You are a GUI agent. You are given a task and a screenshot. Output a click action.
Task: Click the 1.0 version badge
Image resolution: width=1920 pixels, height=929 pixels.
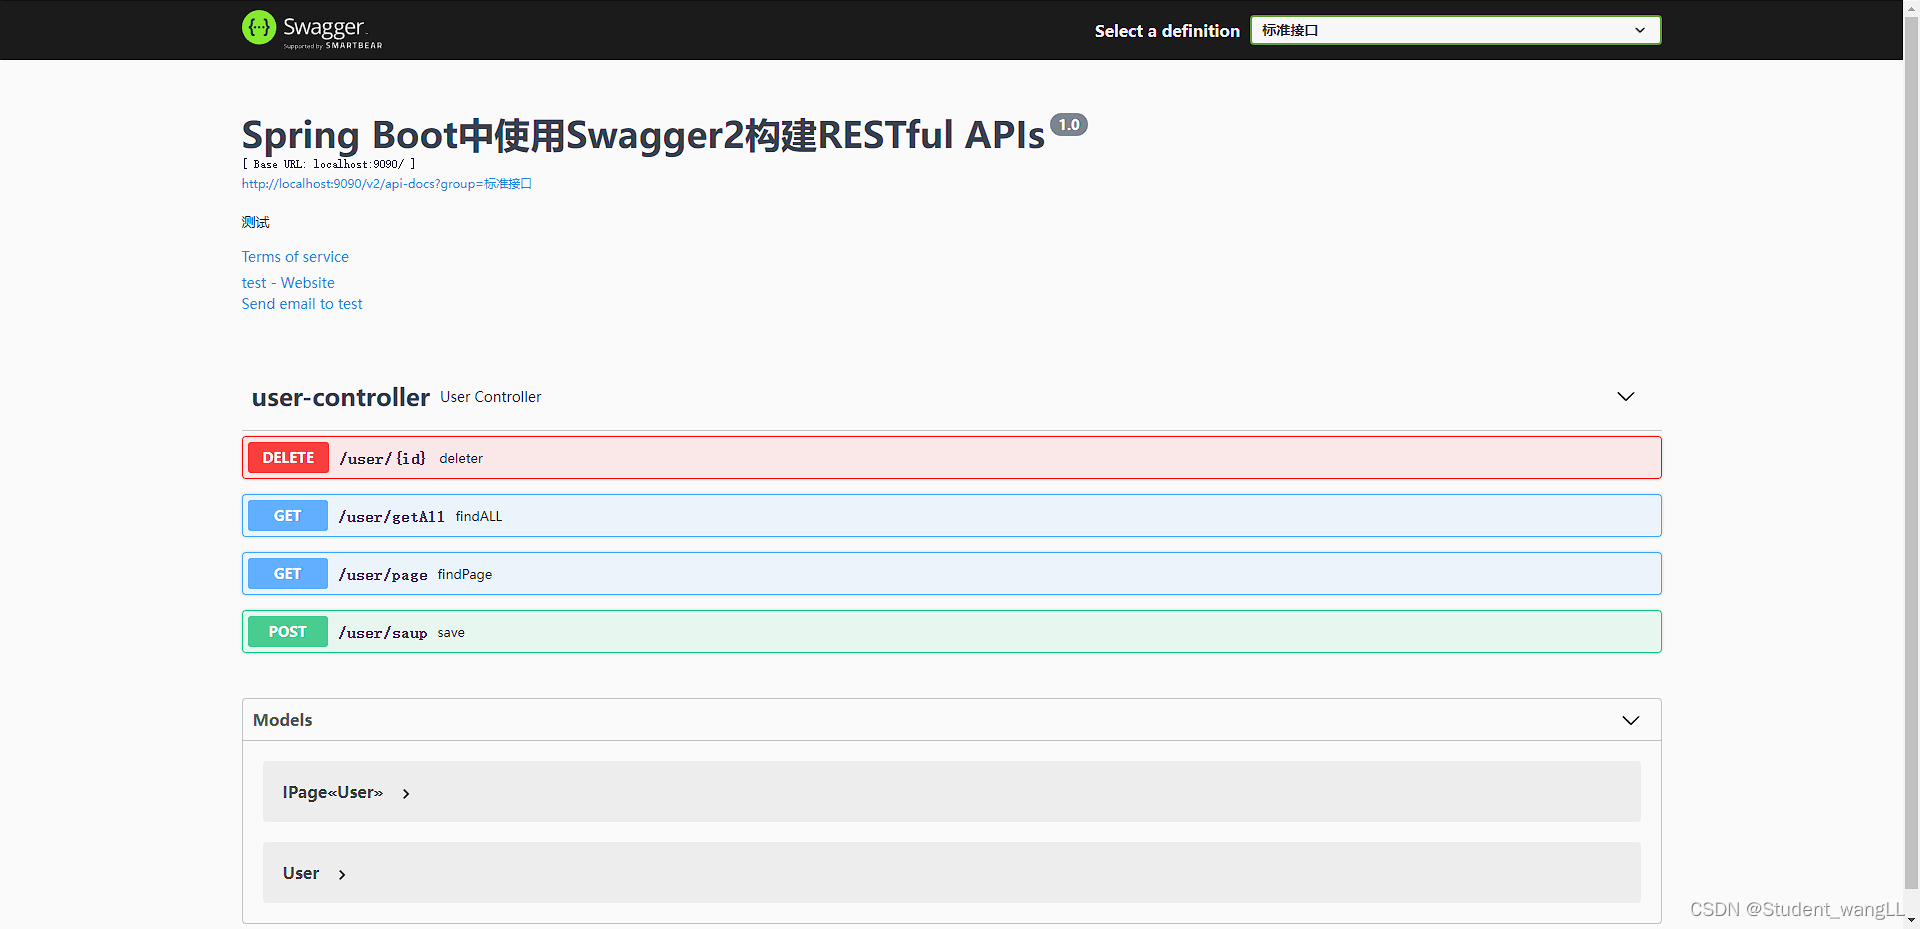pyautogui.click(x=1069, y=124)
